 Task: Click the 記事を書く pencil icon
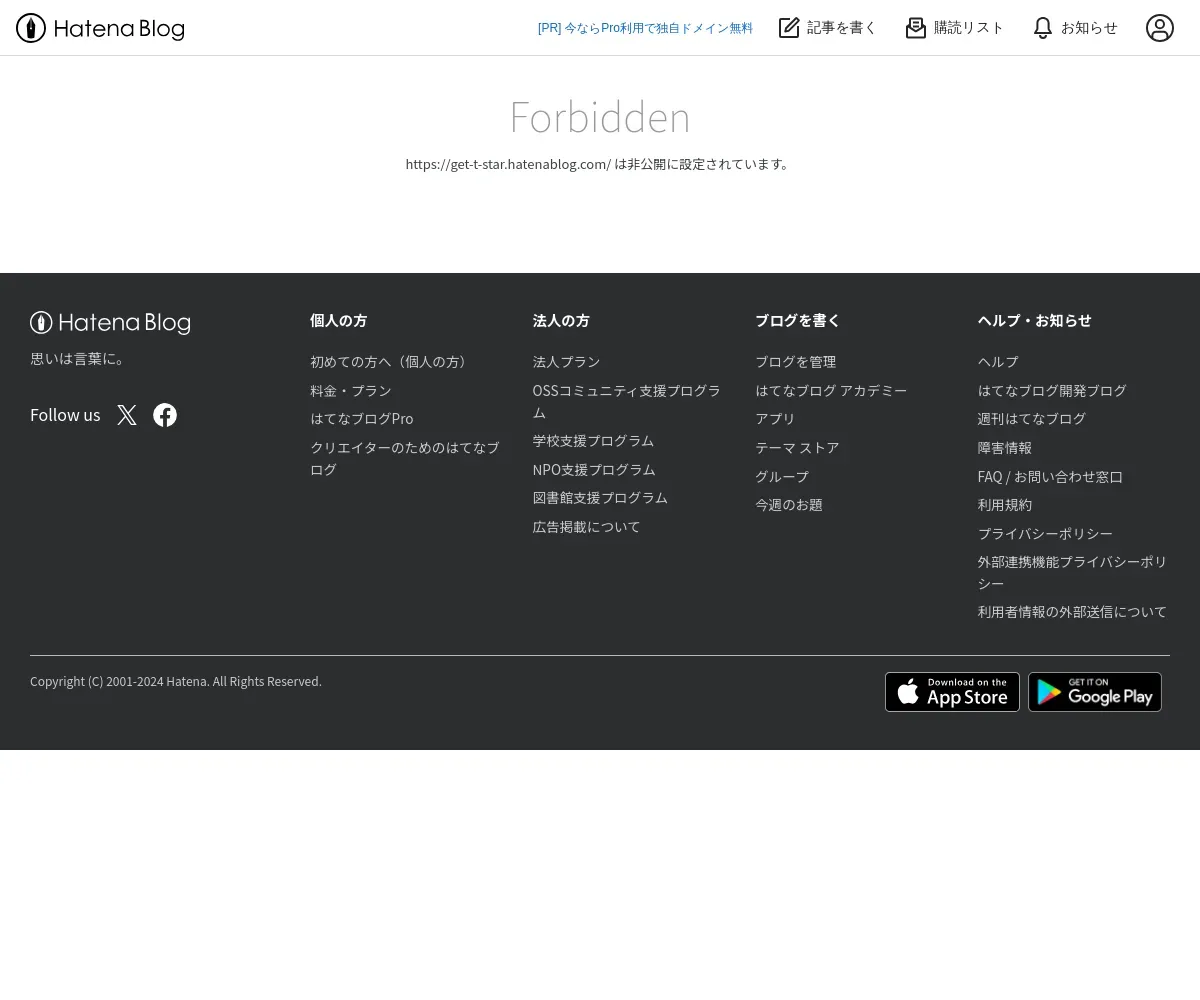point(789,28)
